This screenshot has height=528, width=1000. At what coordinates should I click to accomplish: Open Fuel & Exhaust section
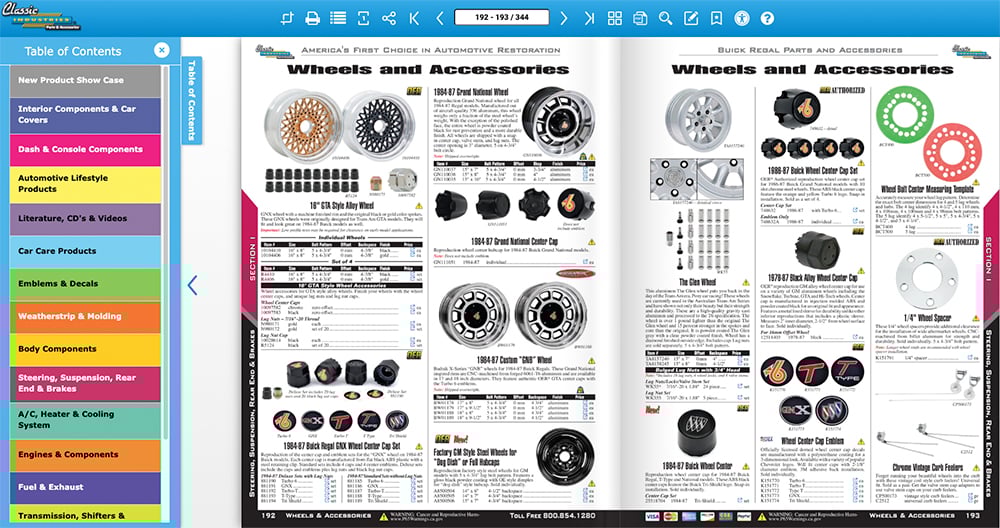(x=85, y=488)
